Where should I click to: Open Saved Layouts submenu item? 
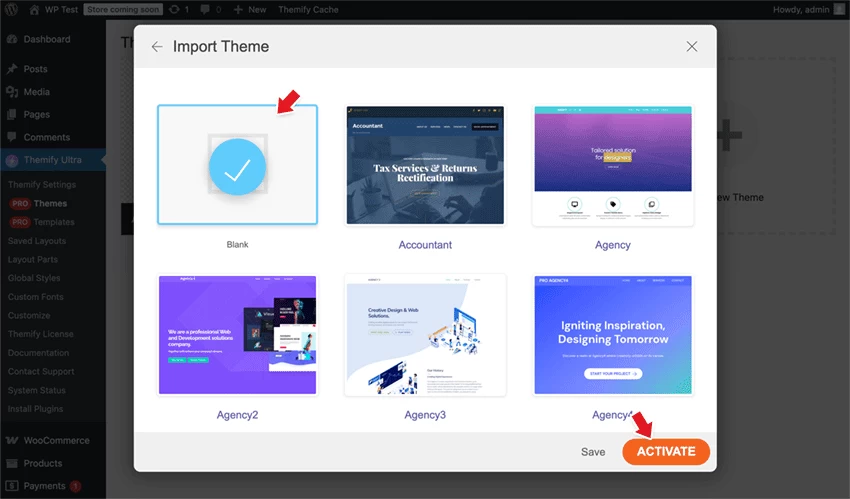[37, 241]
